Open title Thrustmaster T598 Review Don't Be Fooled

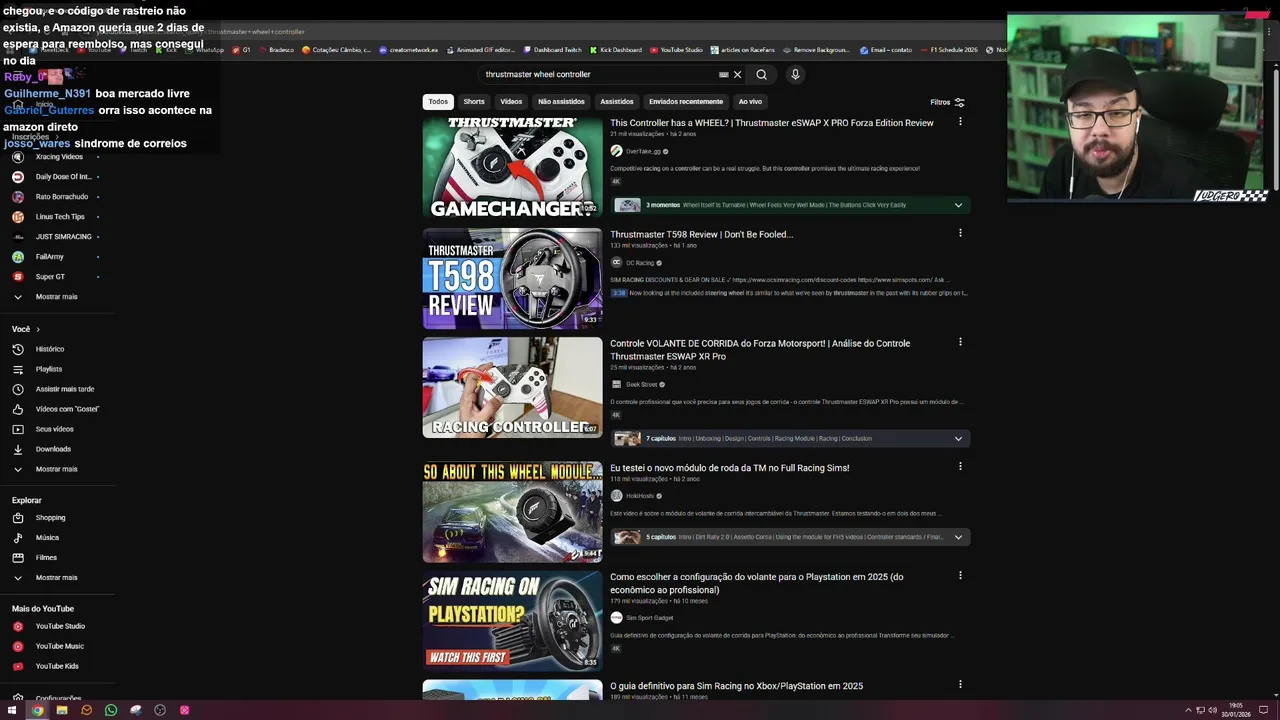(701, 234)
